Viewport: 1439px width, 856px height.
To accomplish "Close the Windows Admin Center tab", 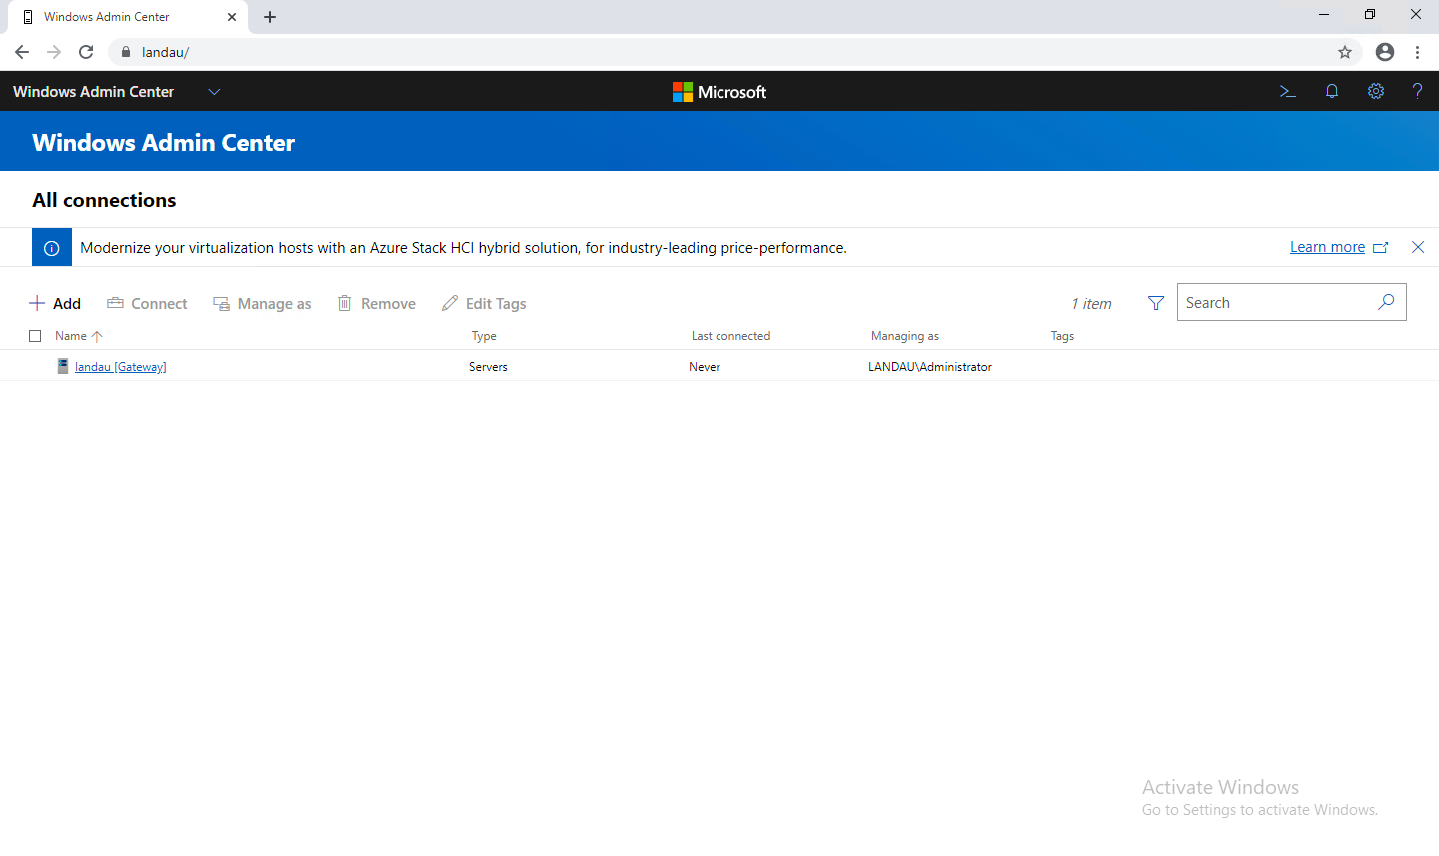I will pyautogui.click(x=232, y=17).
